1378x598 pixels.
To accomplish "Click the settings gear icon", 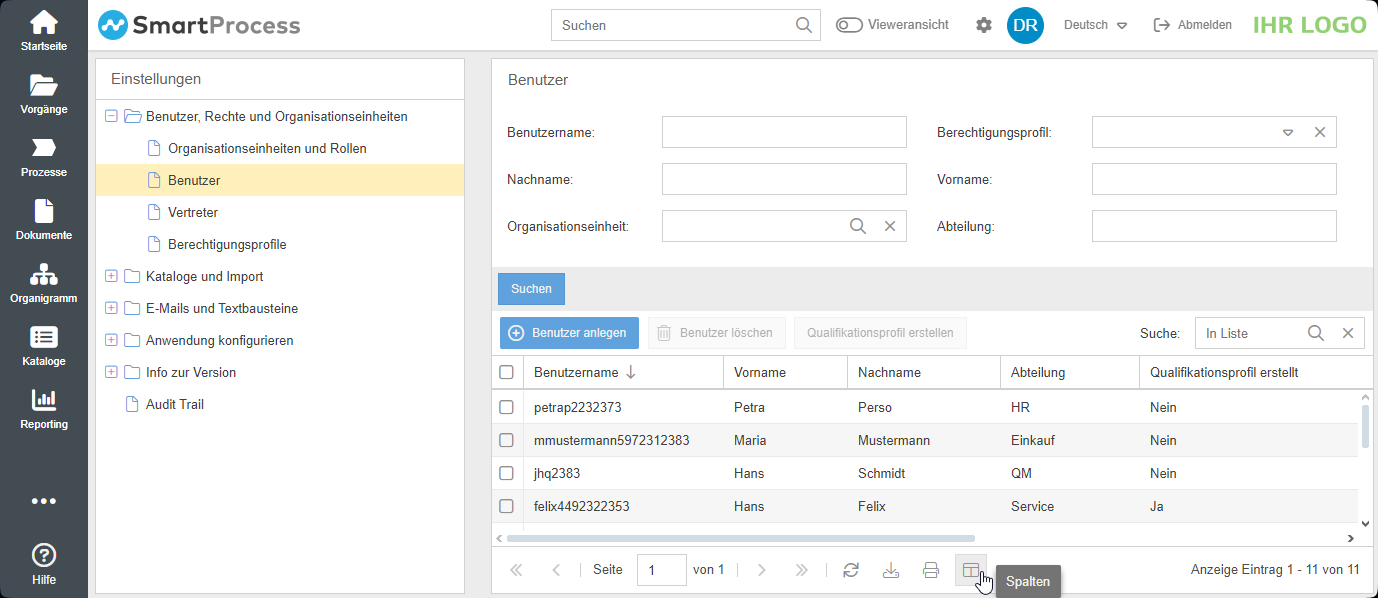I will pos(984,25).
